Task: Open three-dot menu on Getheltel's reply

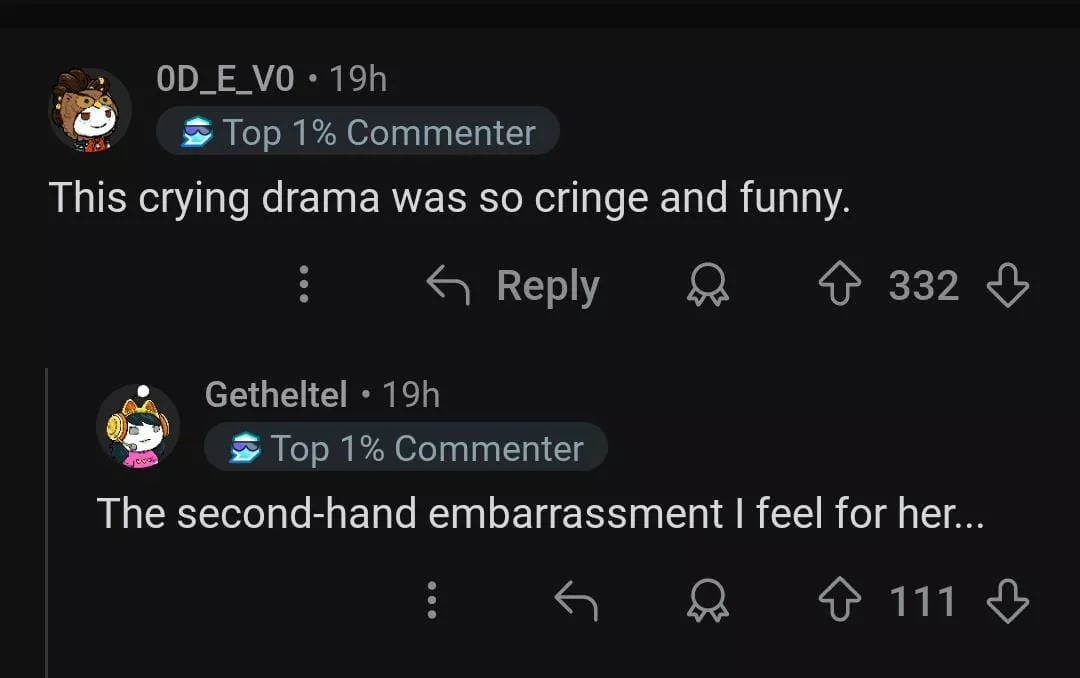Action: 432,602
